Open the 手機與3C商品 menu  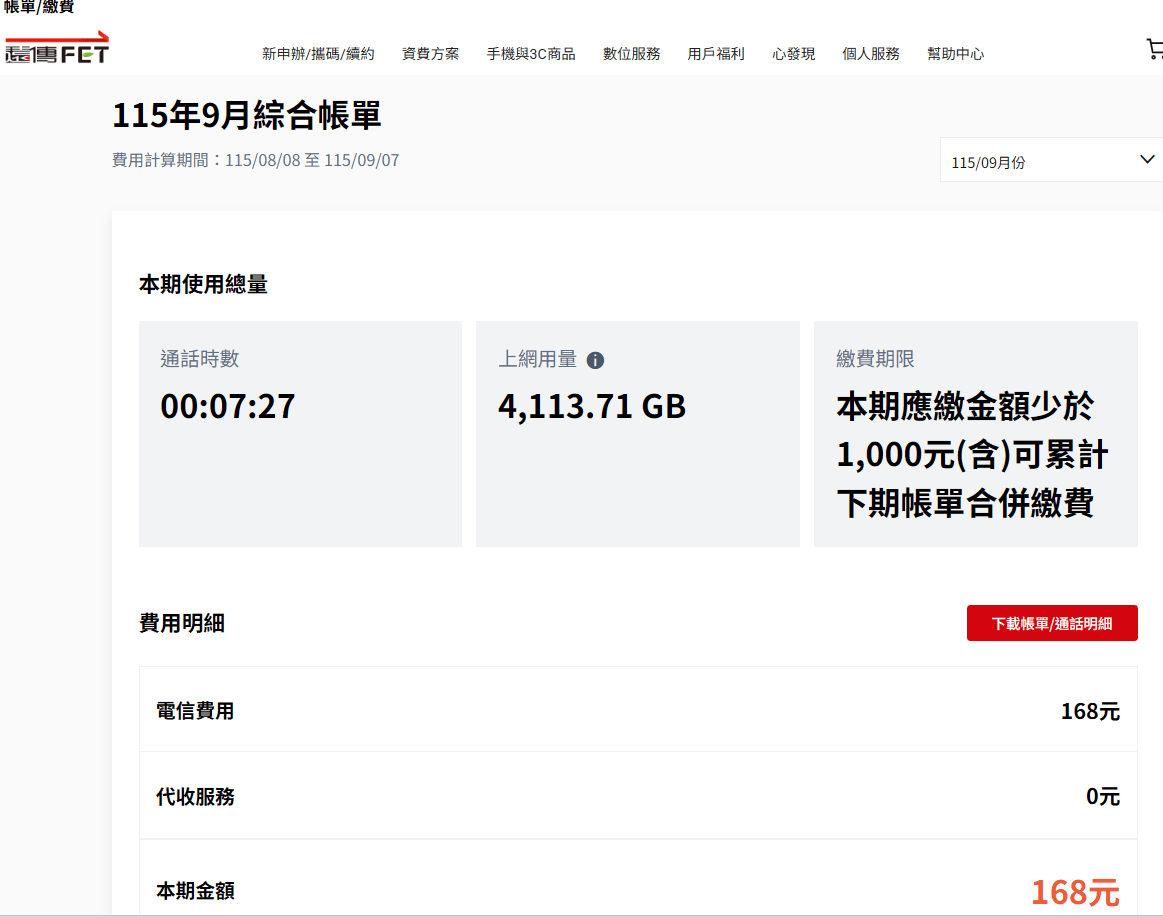point(531,54)
